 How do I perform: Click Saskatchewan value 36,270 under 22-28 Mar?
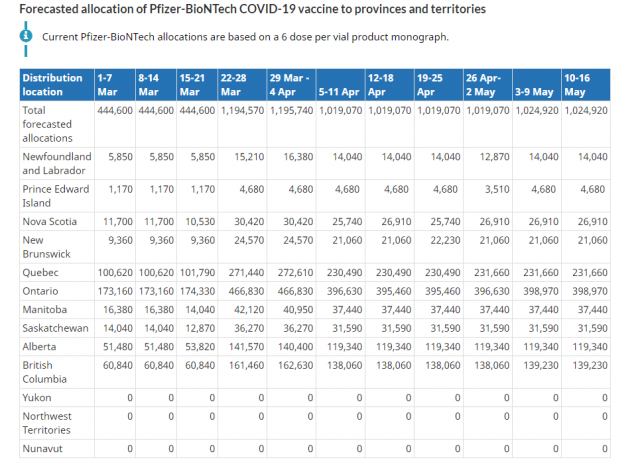coord(249,328)
